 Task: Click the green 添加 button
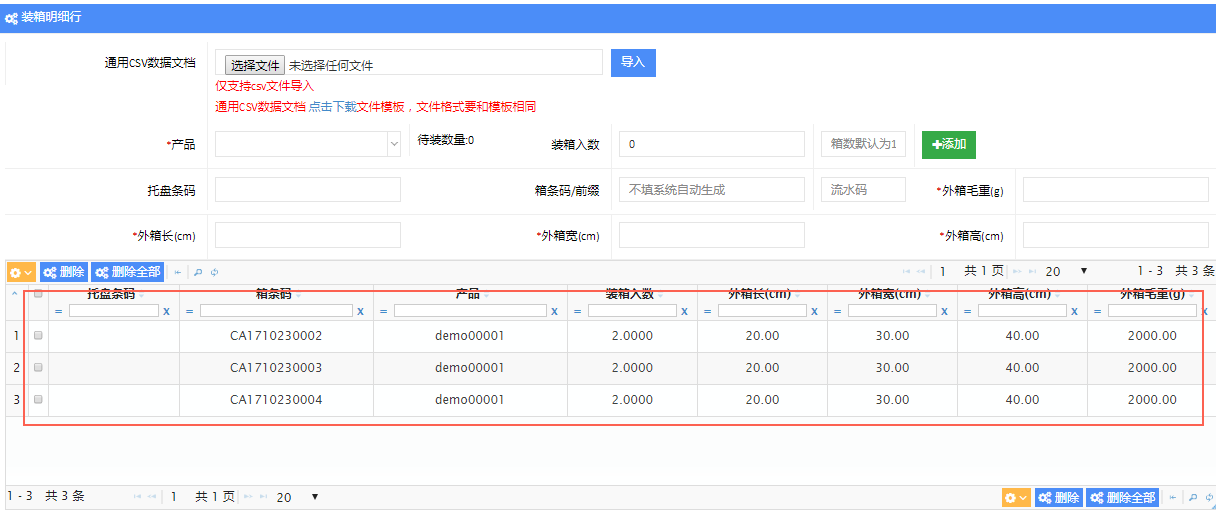pyautogui.click(x=949, y=144)
